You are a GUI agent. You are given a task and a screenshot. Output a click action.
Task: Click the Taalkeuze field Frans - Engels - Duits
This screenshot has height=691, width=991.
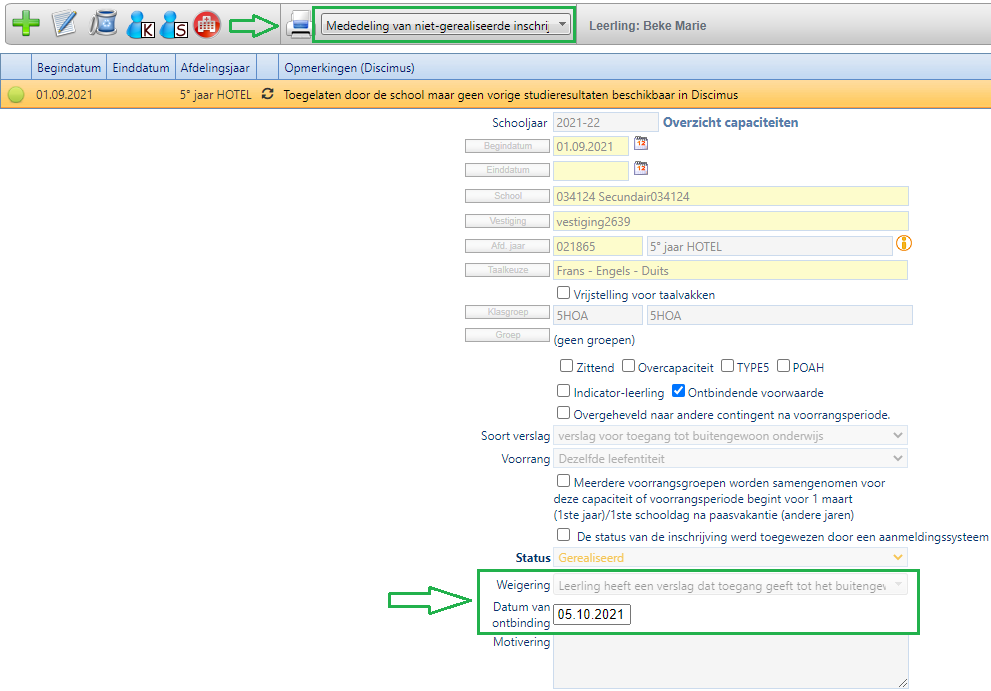[x=730, y=270]
